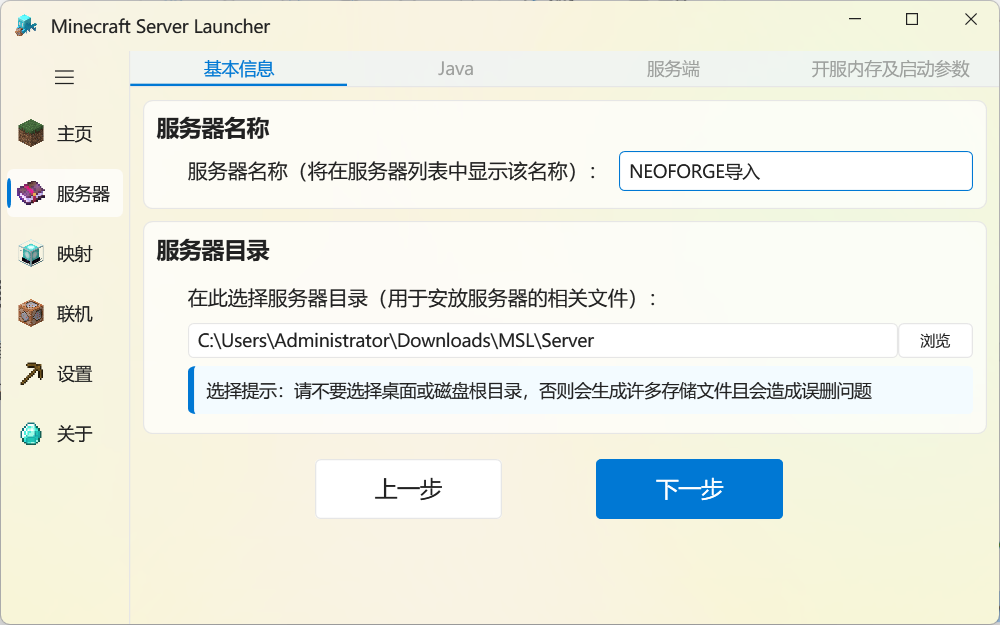Click the Minecraft Server Launcher title bar logo

pyautogui.click(x=26, y=26)
